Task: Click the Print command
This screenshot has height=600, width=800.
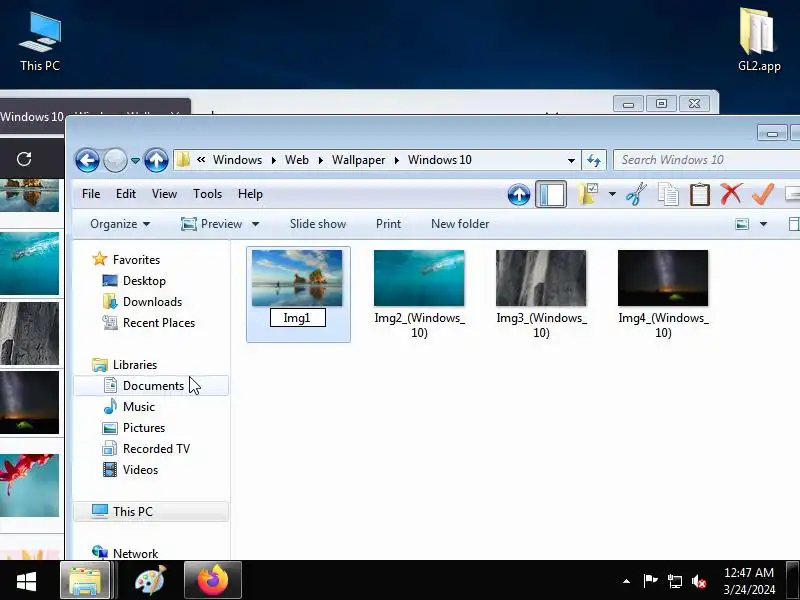Action: pyautogui.click(x=388, y=224)
